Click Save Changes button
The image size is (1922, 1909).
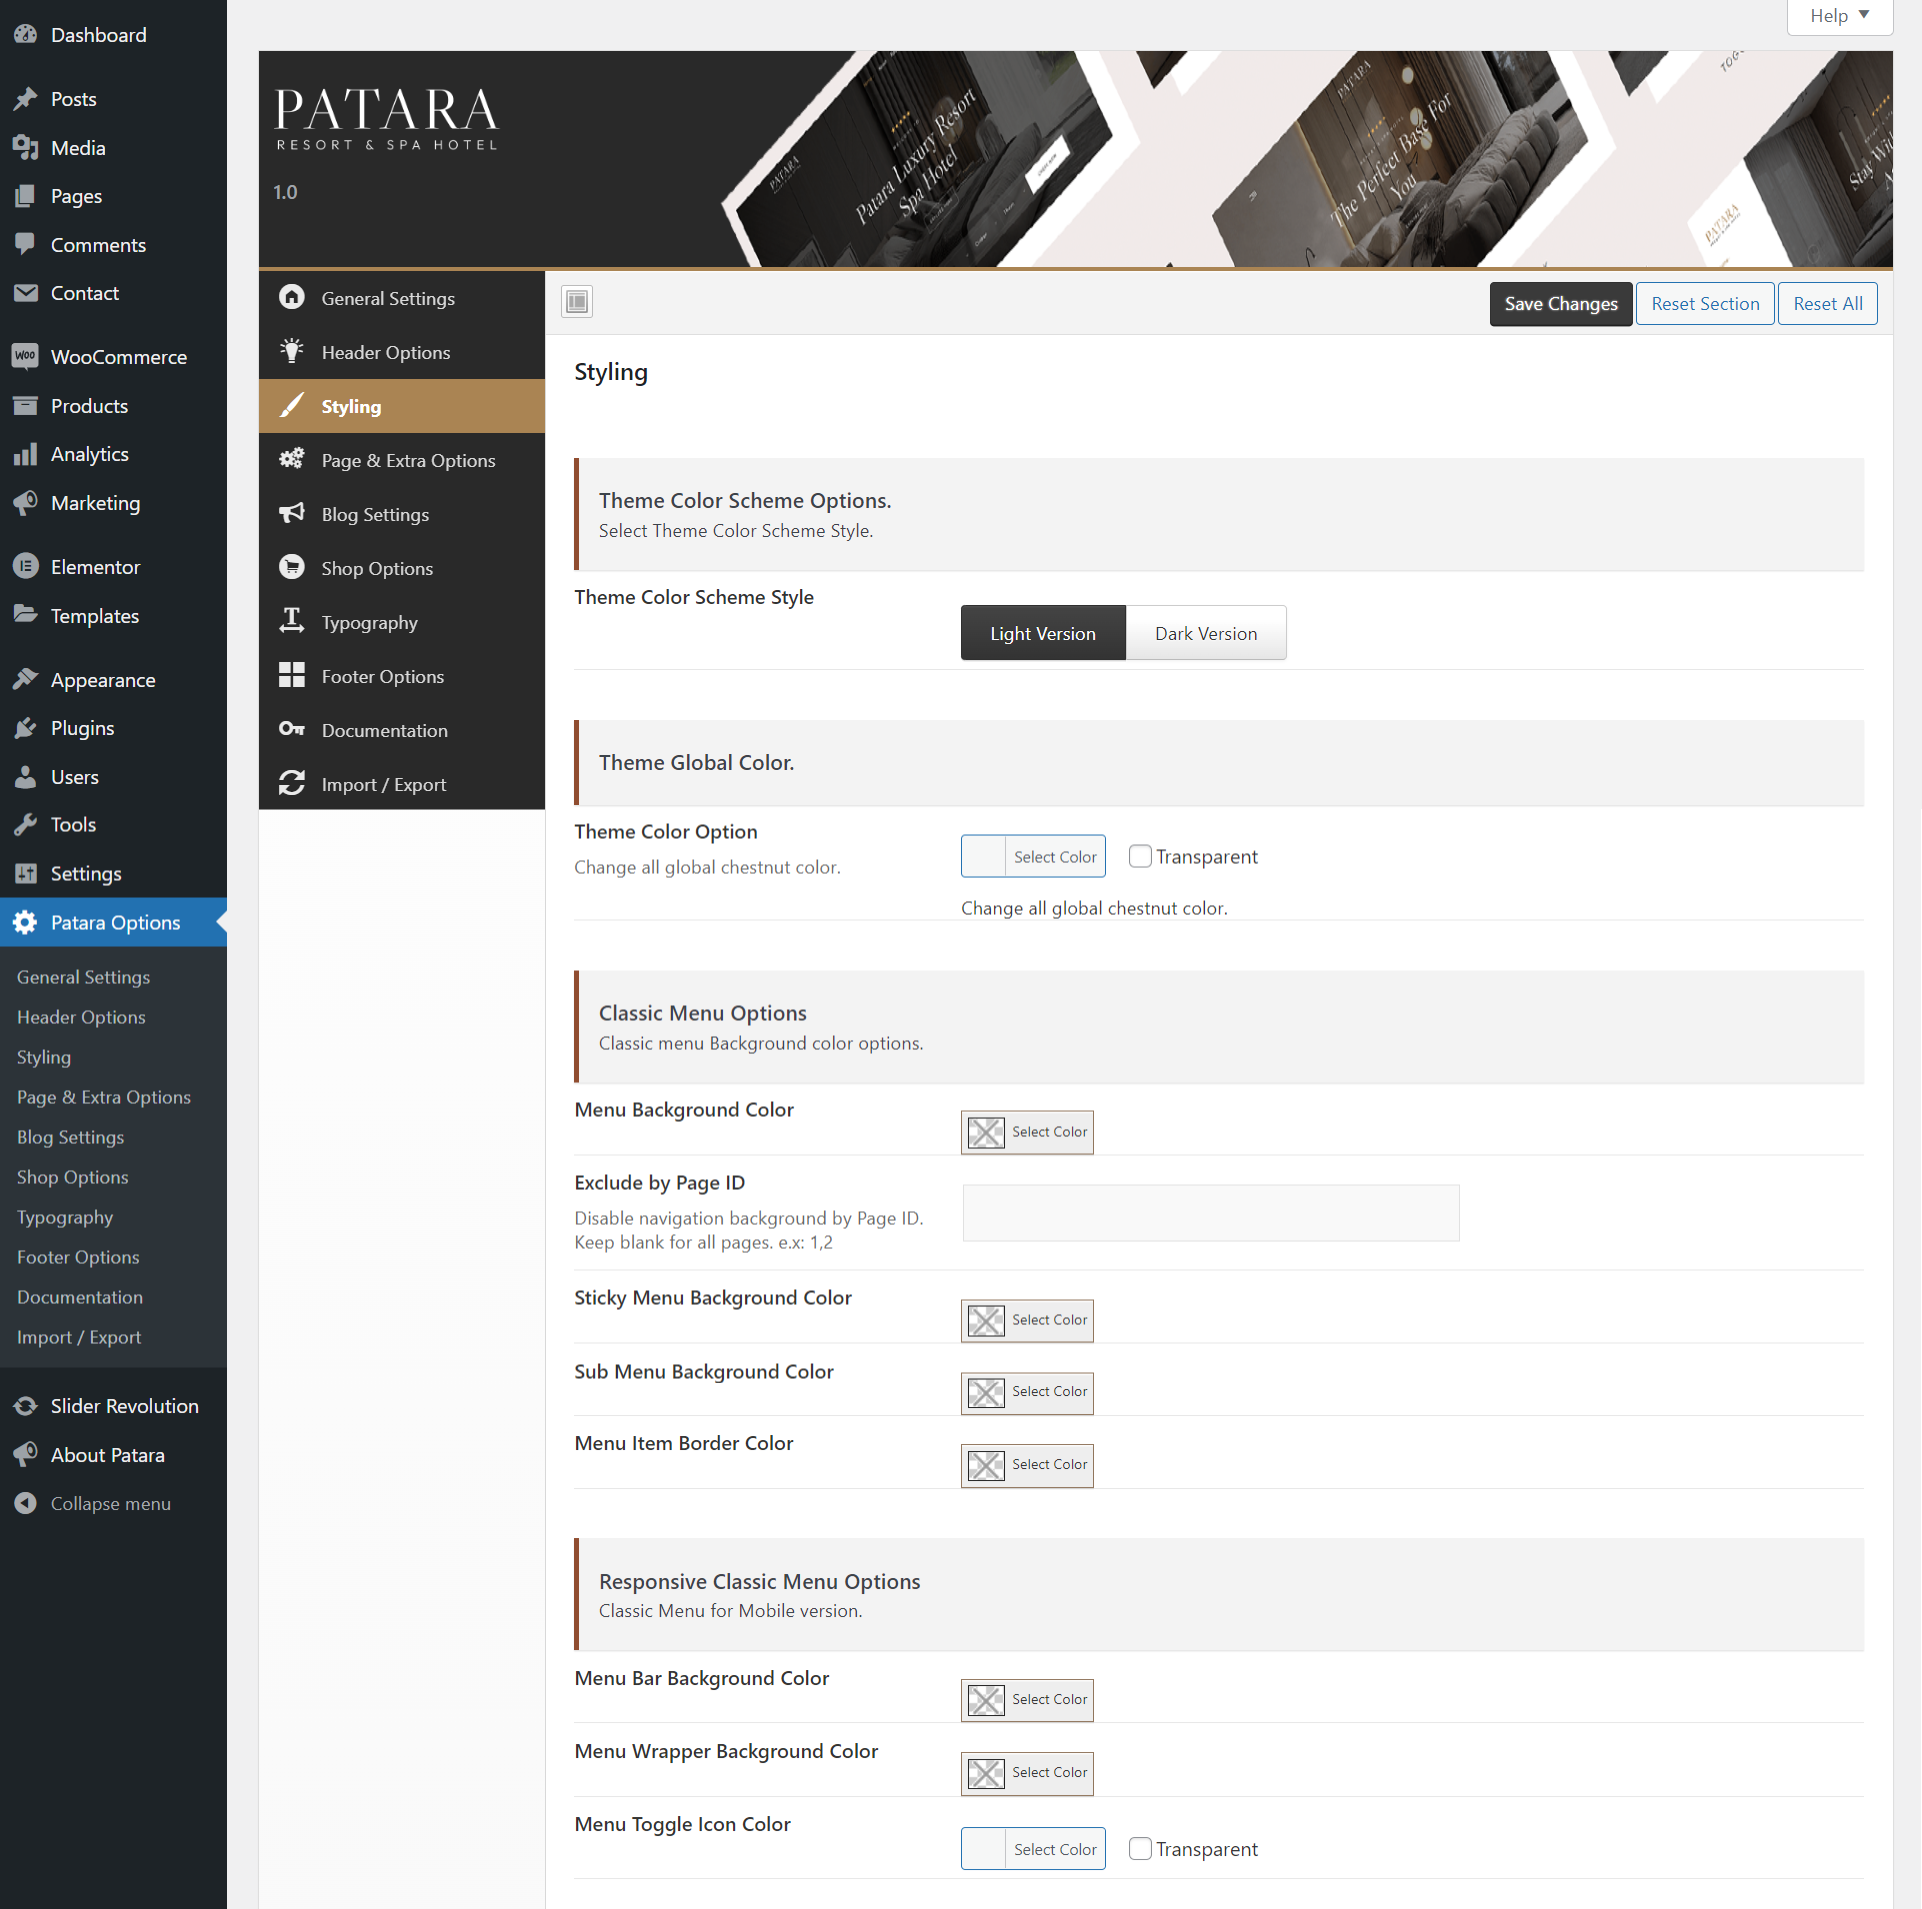[1560, 302]
